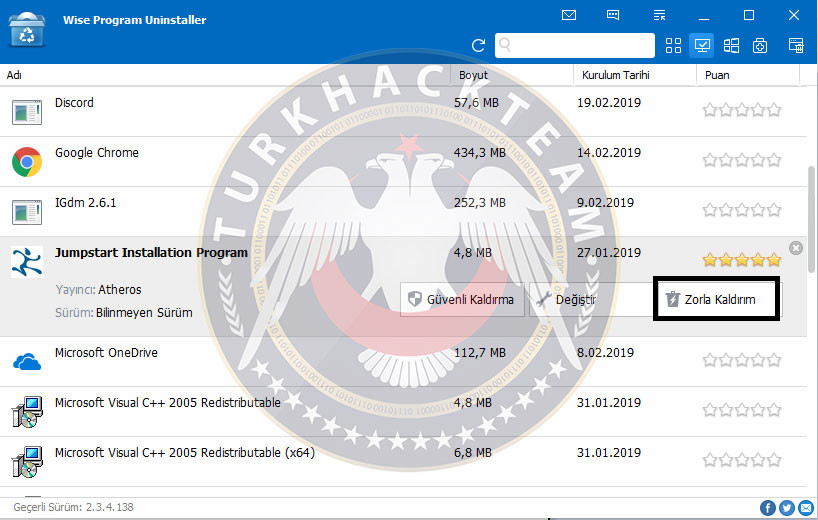
Task: Click the Wise Program Uninstaller logo
Action: click(27, 30)
